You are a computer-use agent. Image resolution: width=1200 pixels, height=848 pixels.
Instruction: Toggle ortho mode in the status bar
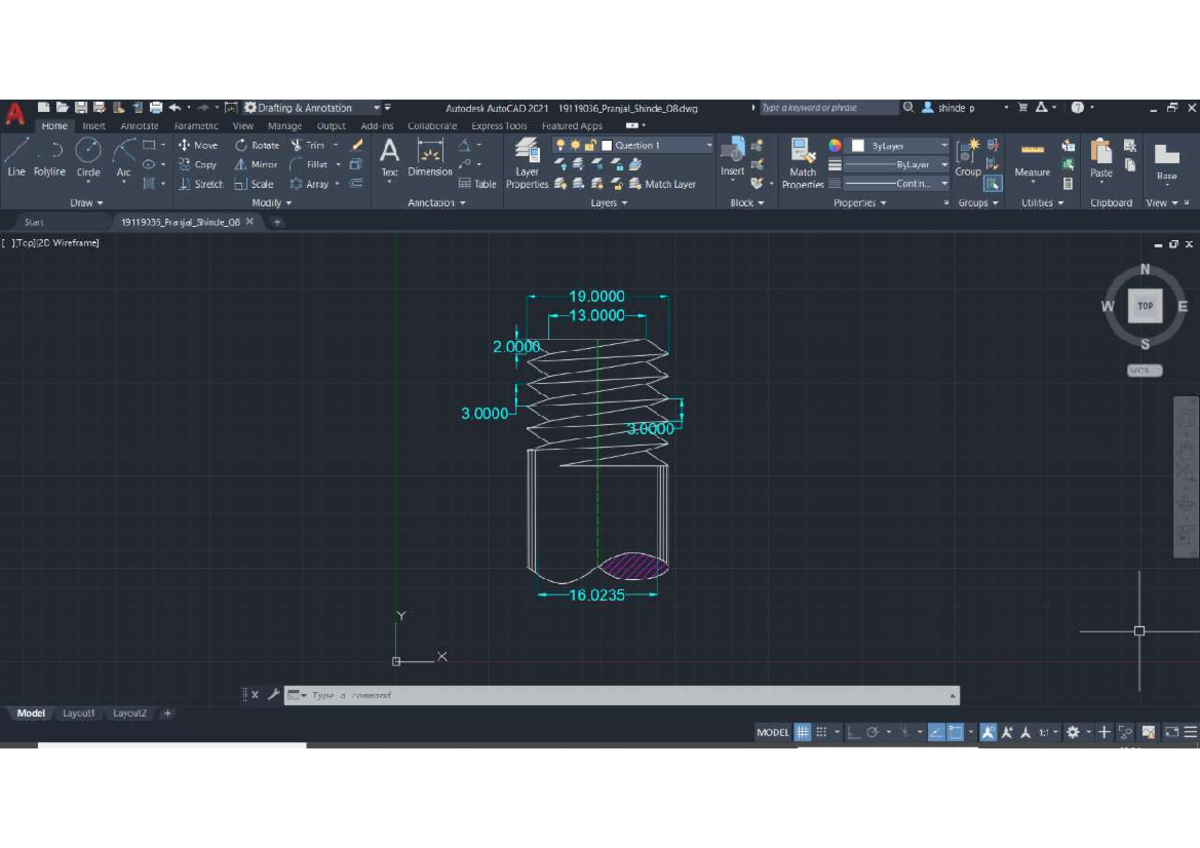pos(853,732)
